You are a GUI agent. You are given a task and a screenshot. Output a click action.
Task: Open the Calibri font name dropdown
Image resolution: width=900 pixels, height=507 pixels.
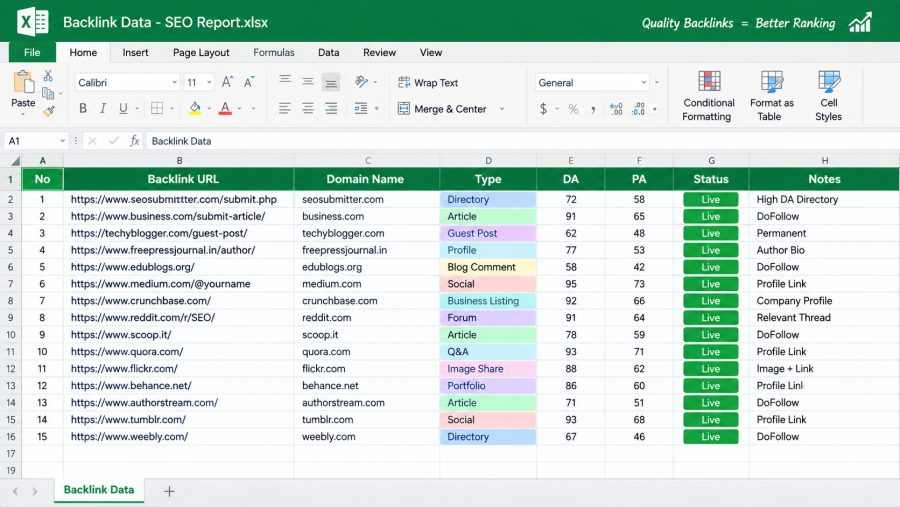(x=174, y=83)
